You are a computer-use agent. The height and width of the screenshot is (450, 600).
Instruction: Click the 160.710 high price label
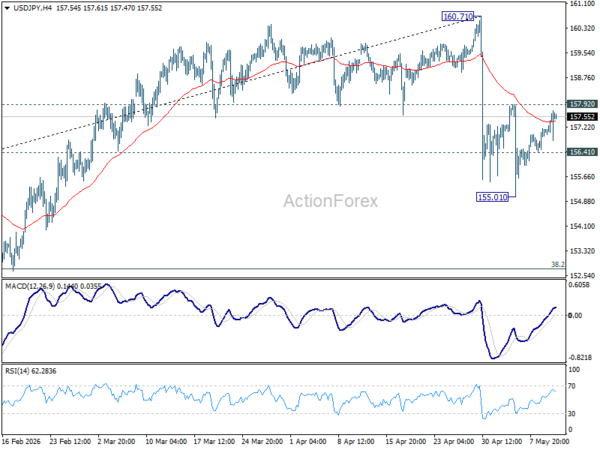pyautogui.click(x=458, y=16)
